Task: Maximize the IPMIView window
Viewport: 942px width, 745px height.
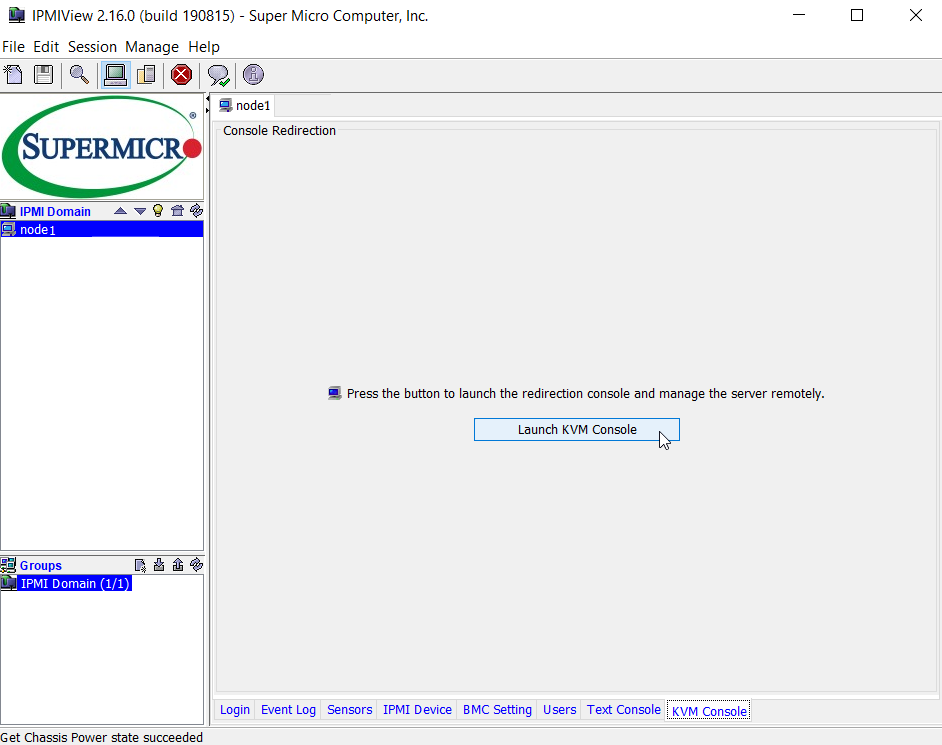Action: tap(857, 15)
